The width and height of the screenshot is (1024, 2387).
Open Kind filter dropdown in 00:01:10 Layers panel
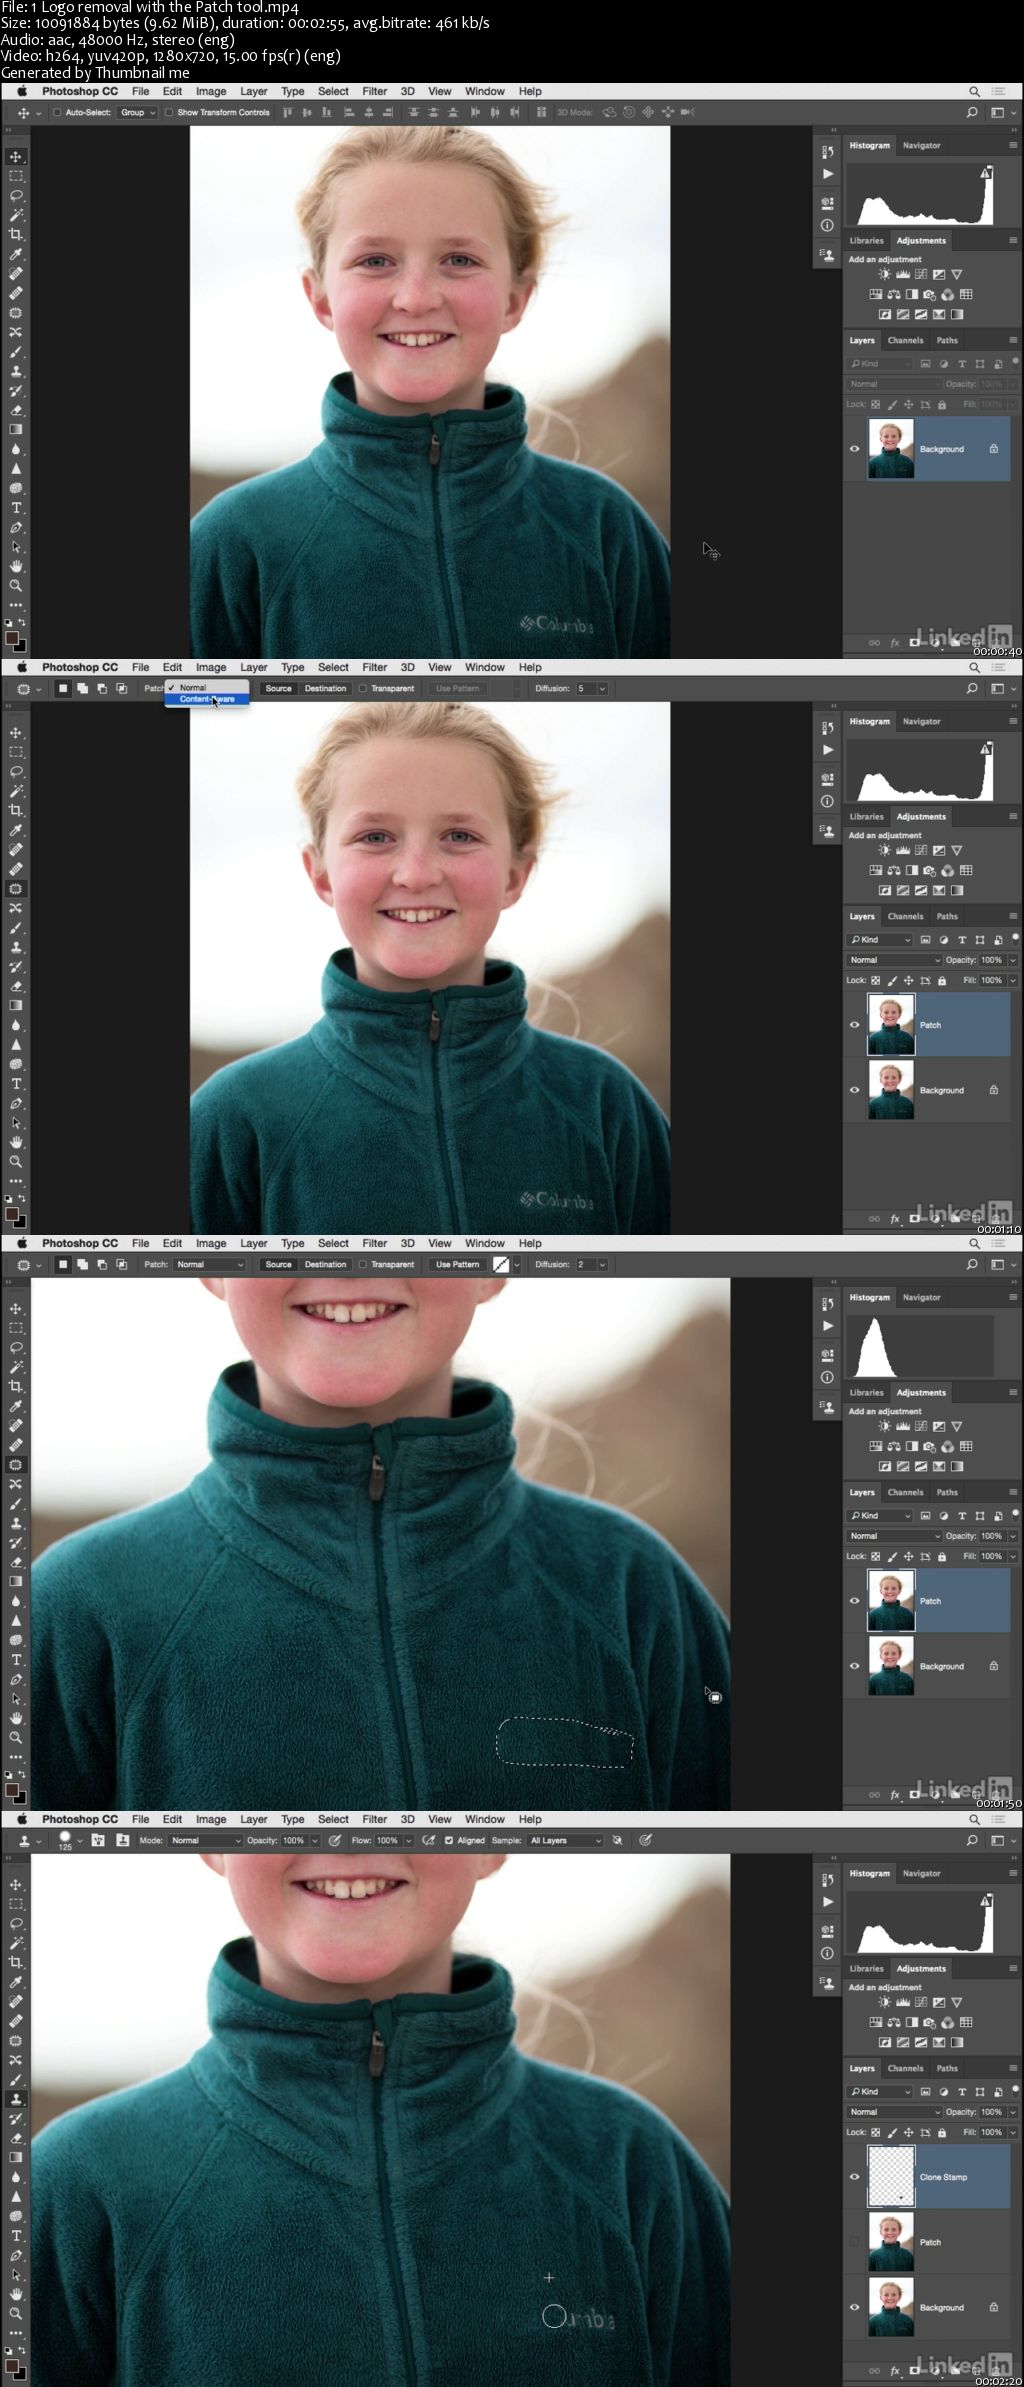click(880, 940)
